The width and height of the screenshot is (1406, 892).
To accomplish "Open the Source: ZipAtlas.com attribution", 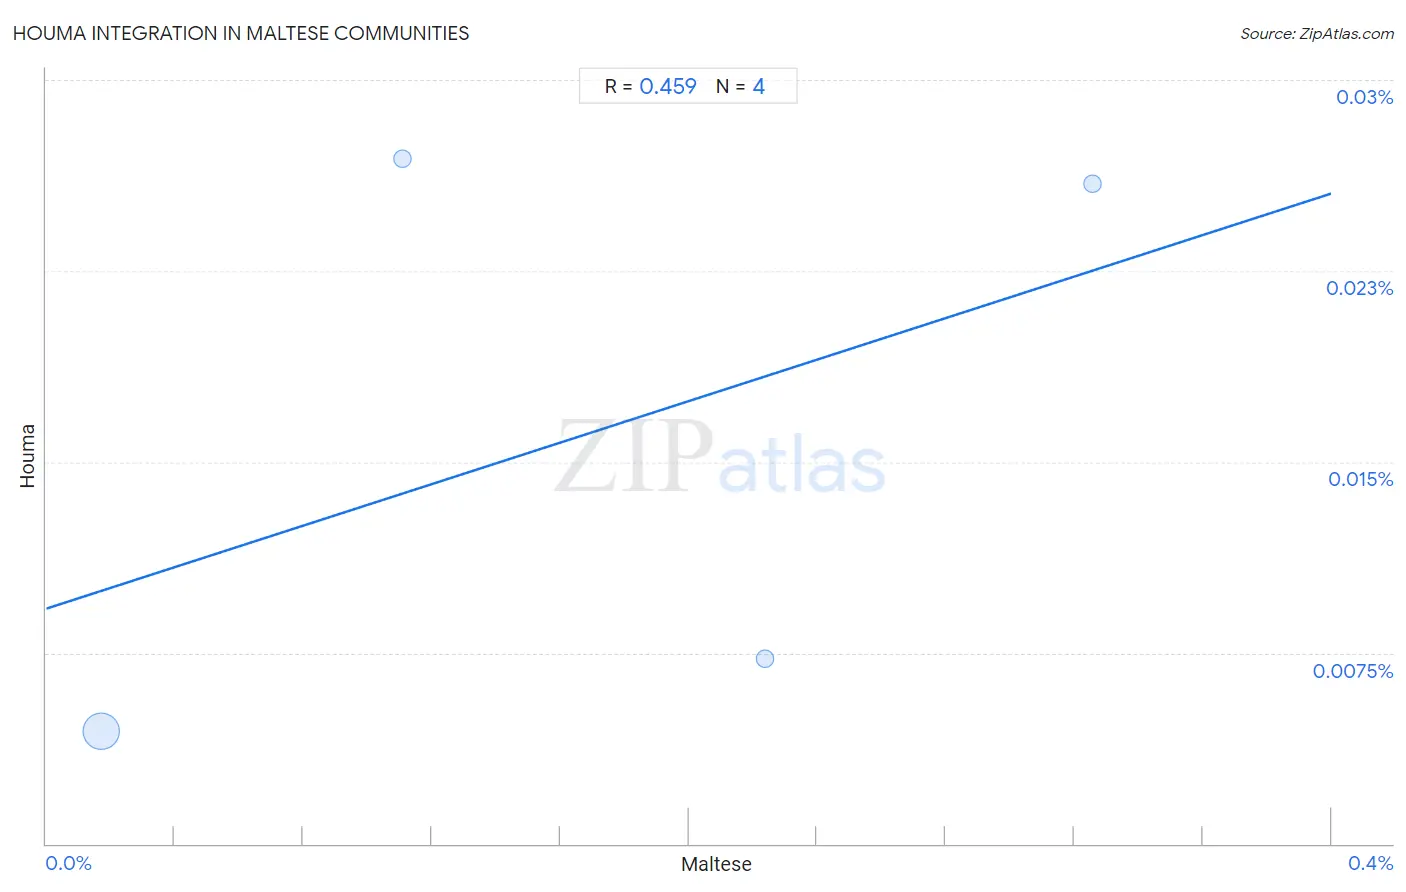I will coord(1317,33).
